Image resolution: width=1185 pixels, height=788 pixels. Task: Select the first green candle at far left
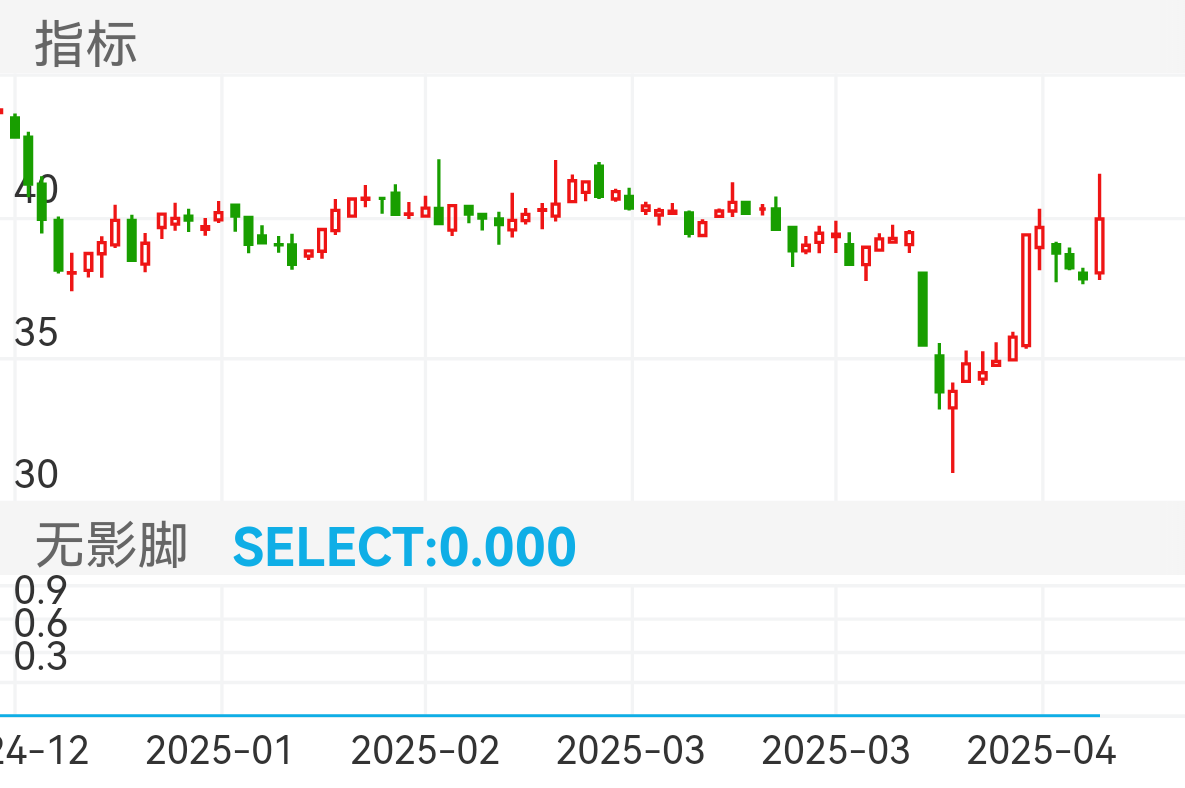(15, 127)
